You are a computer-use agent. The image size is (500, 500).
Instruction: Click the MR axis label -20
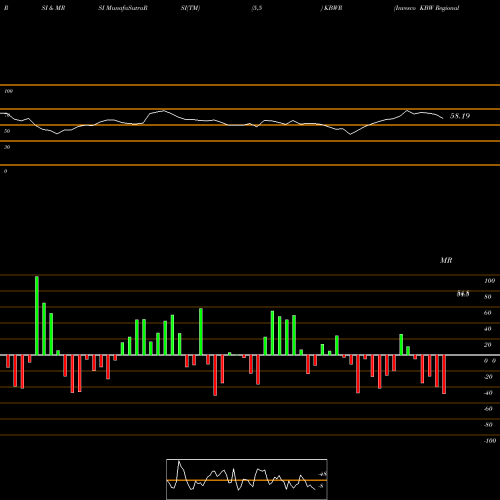tap(488, 377)
